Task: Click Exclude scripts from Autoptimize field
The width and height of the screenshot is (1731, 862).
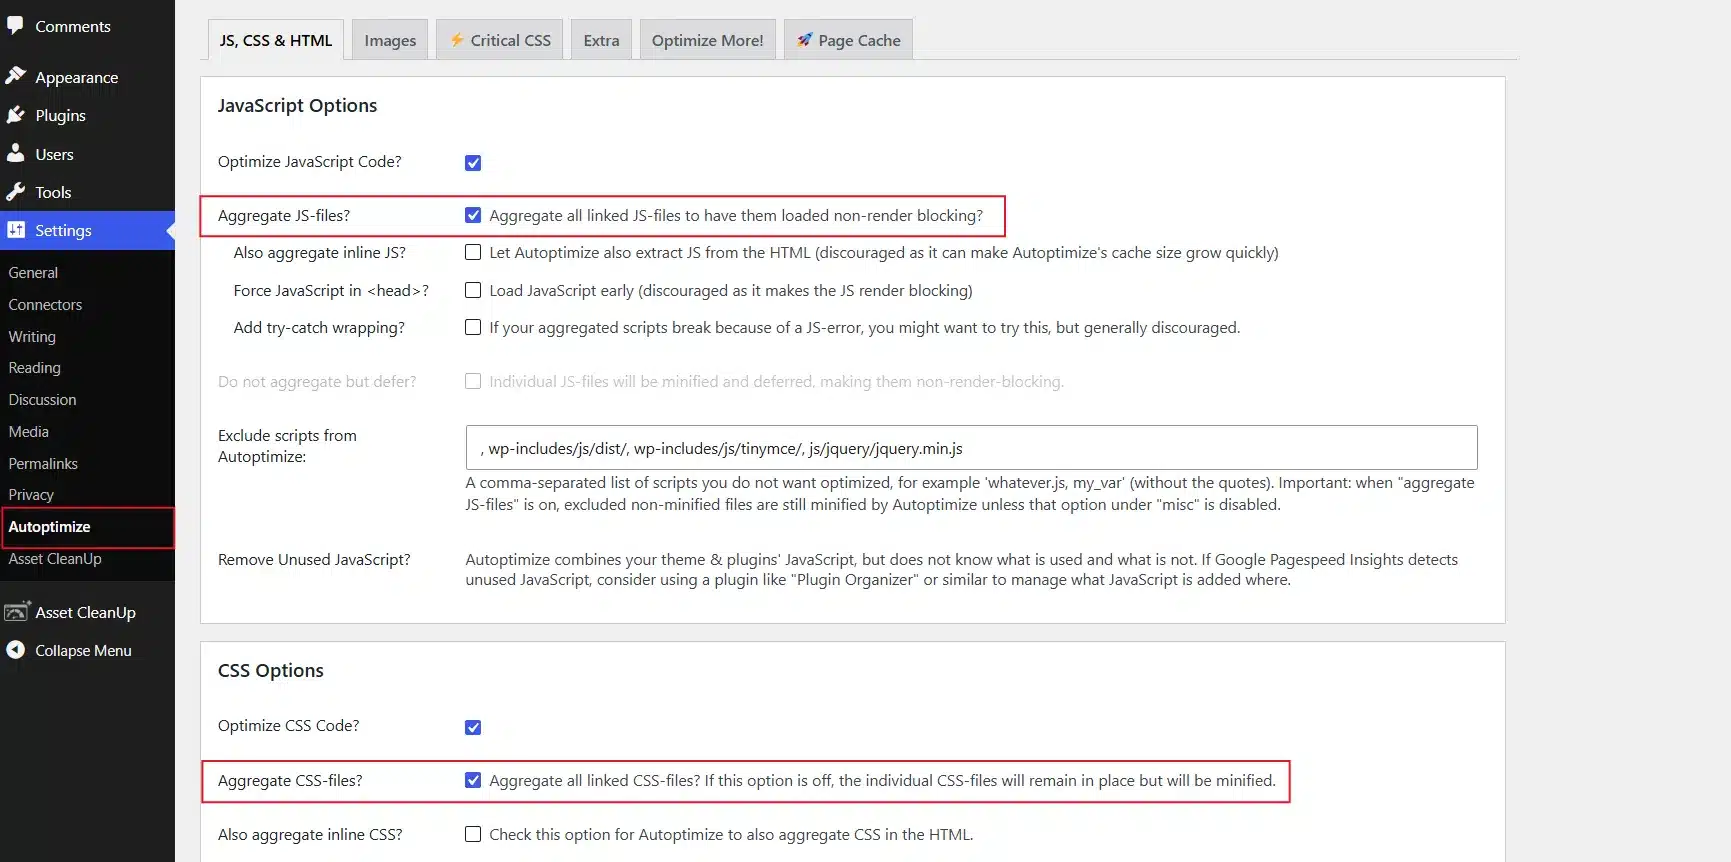Action: point(971,448)
